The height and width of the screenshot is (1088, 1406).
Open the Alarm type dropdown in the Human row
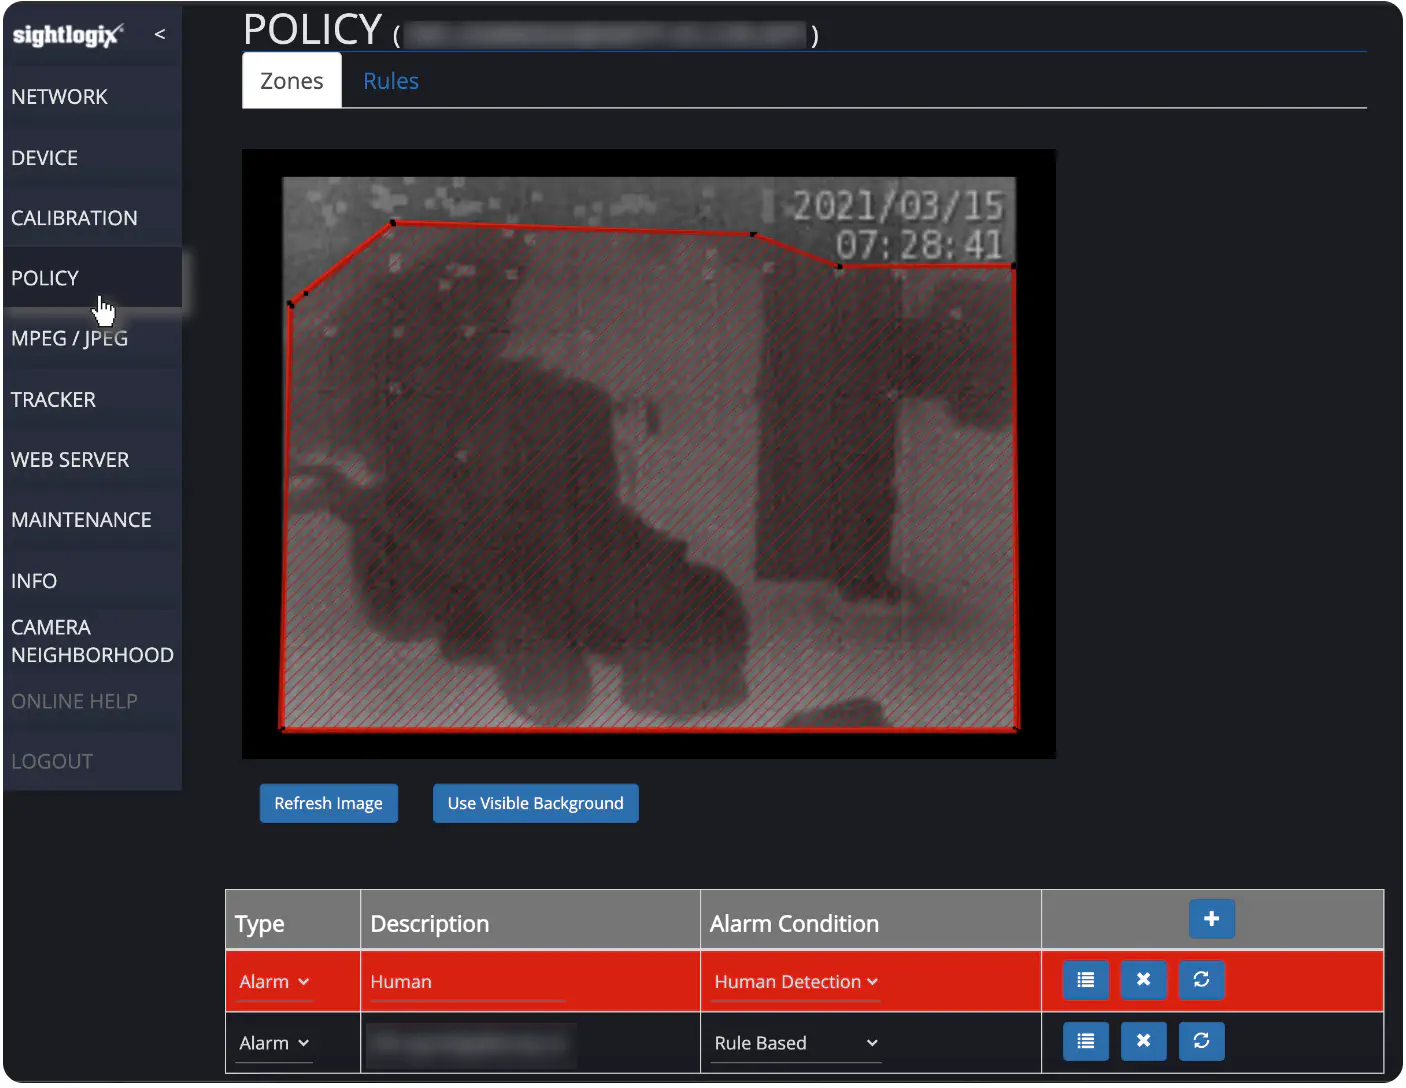(x=275, y=982)
